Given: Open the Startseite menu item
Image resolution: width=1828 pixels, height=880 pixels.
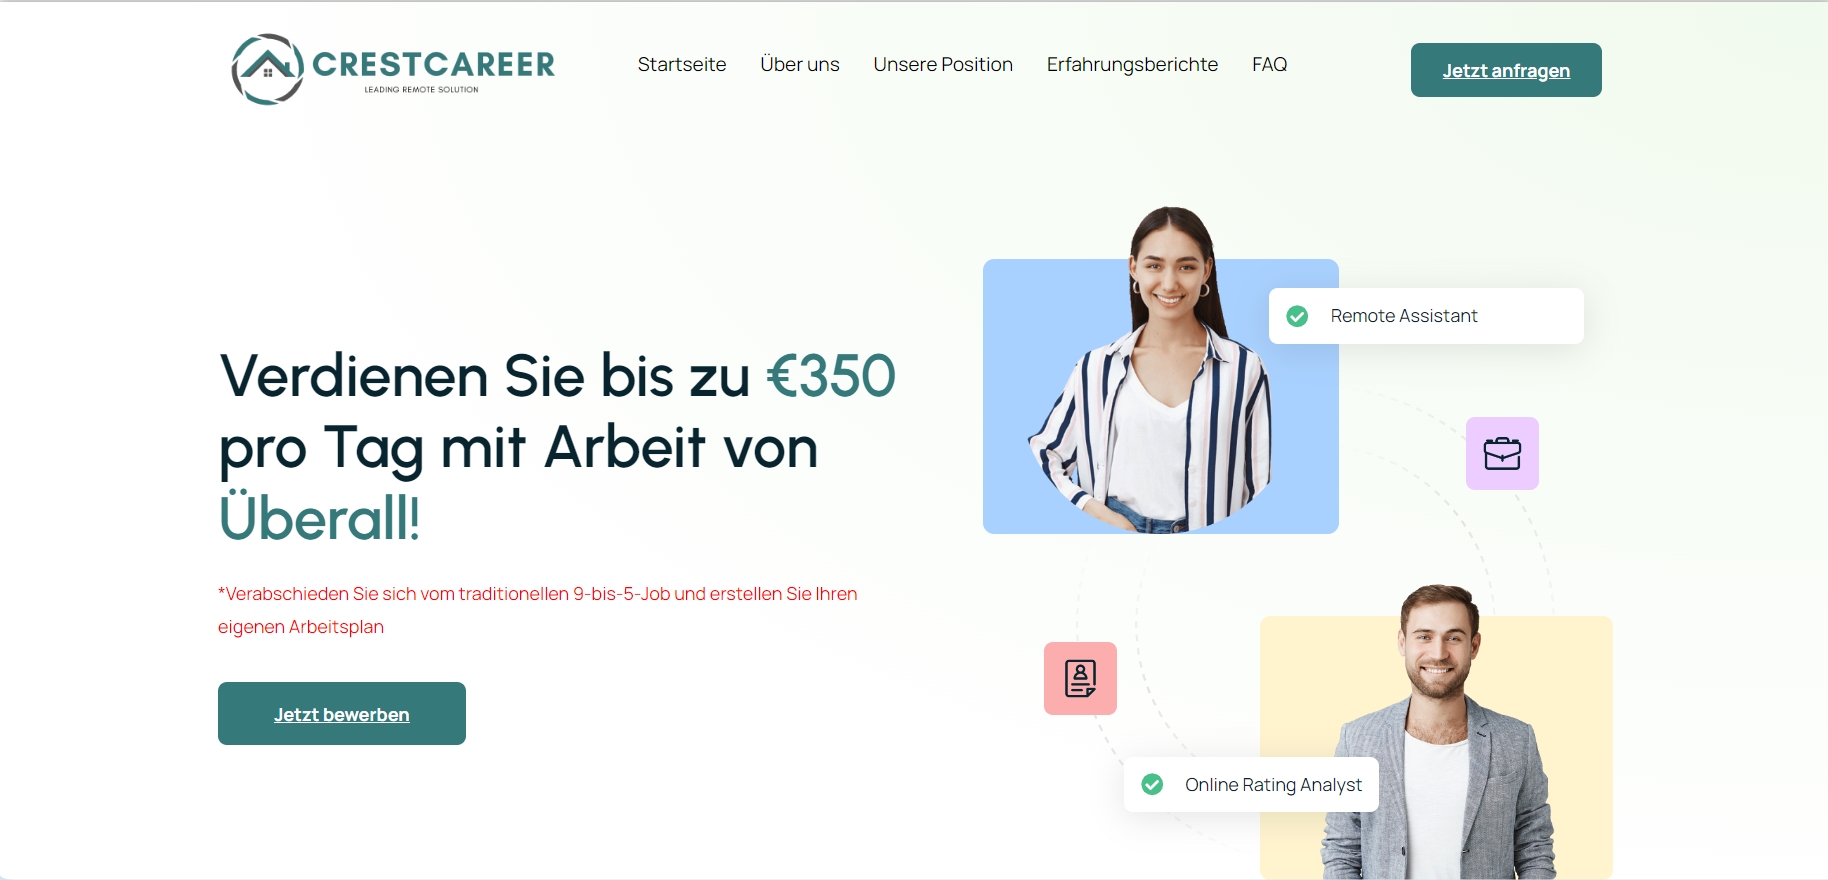Looking at the screenshot, I should (x=682, y=64).
